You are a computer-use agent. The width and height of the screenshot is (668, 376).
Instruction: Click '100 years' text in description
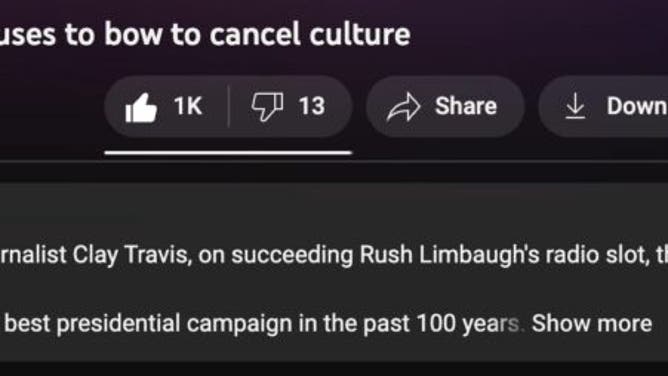tap(467, 324)
